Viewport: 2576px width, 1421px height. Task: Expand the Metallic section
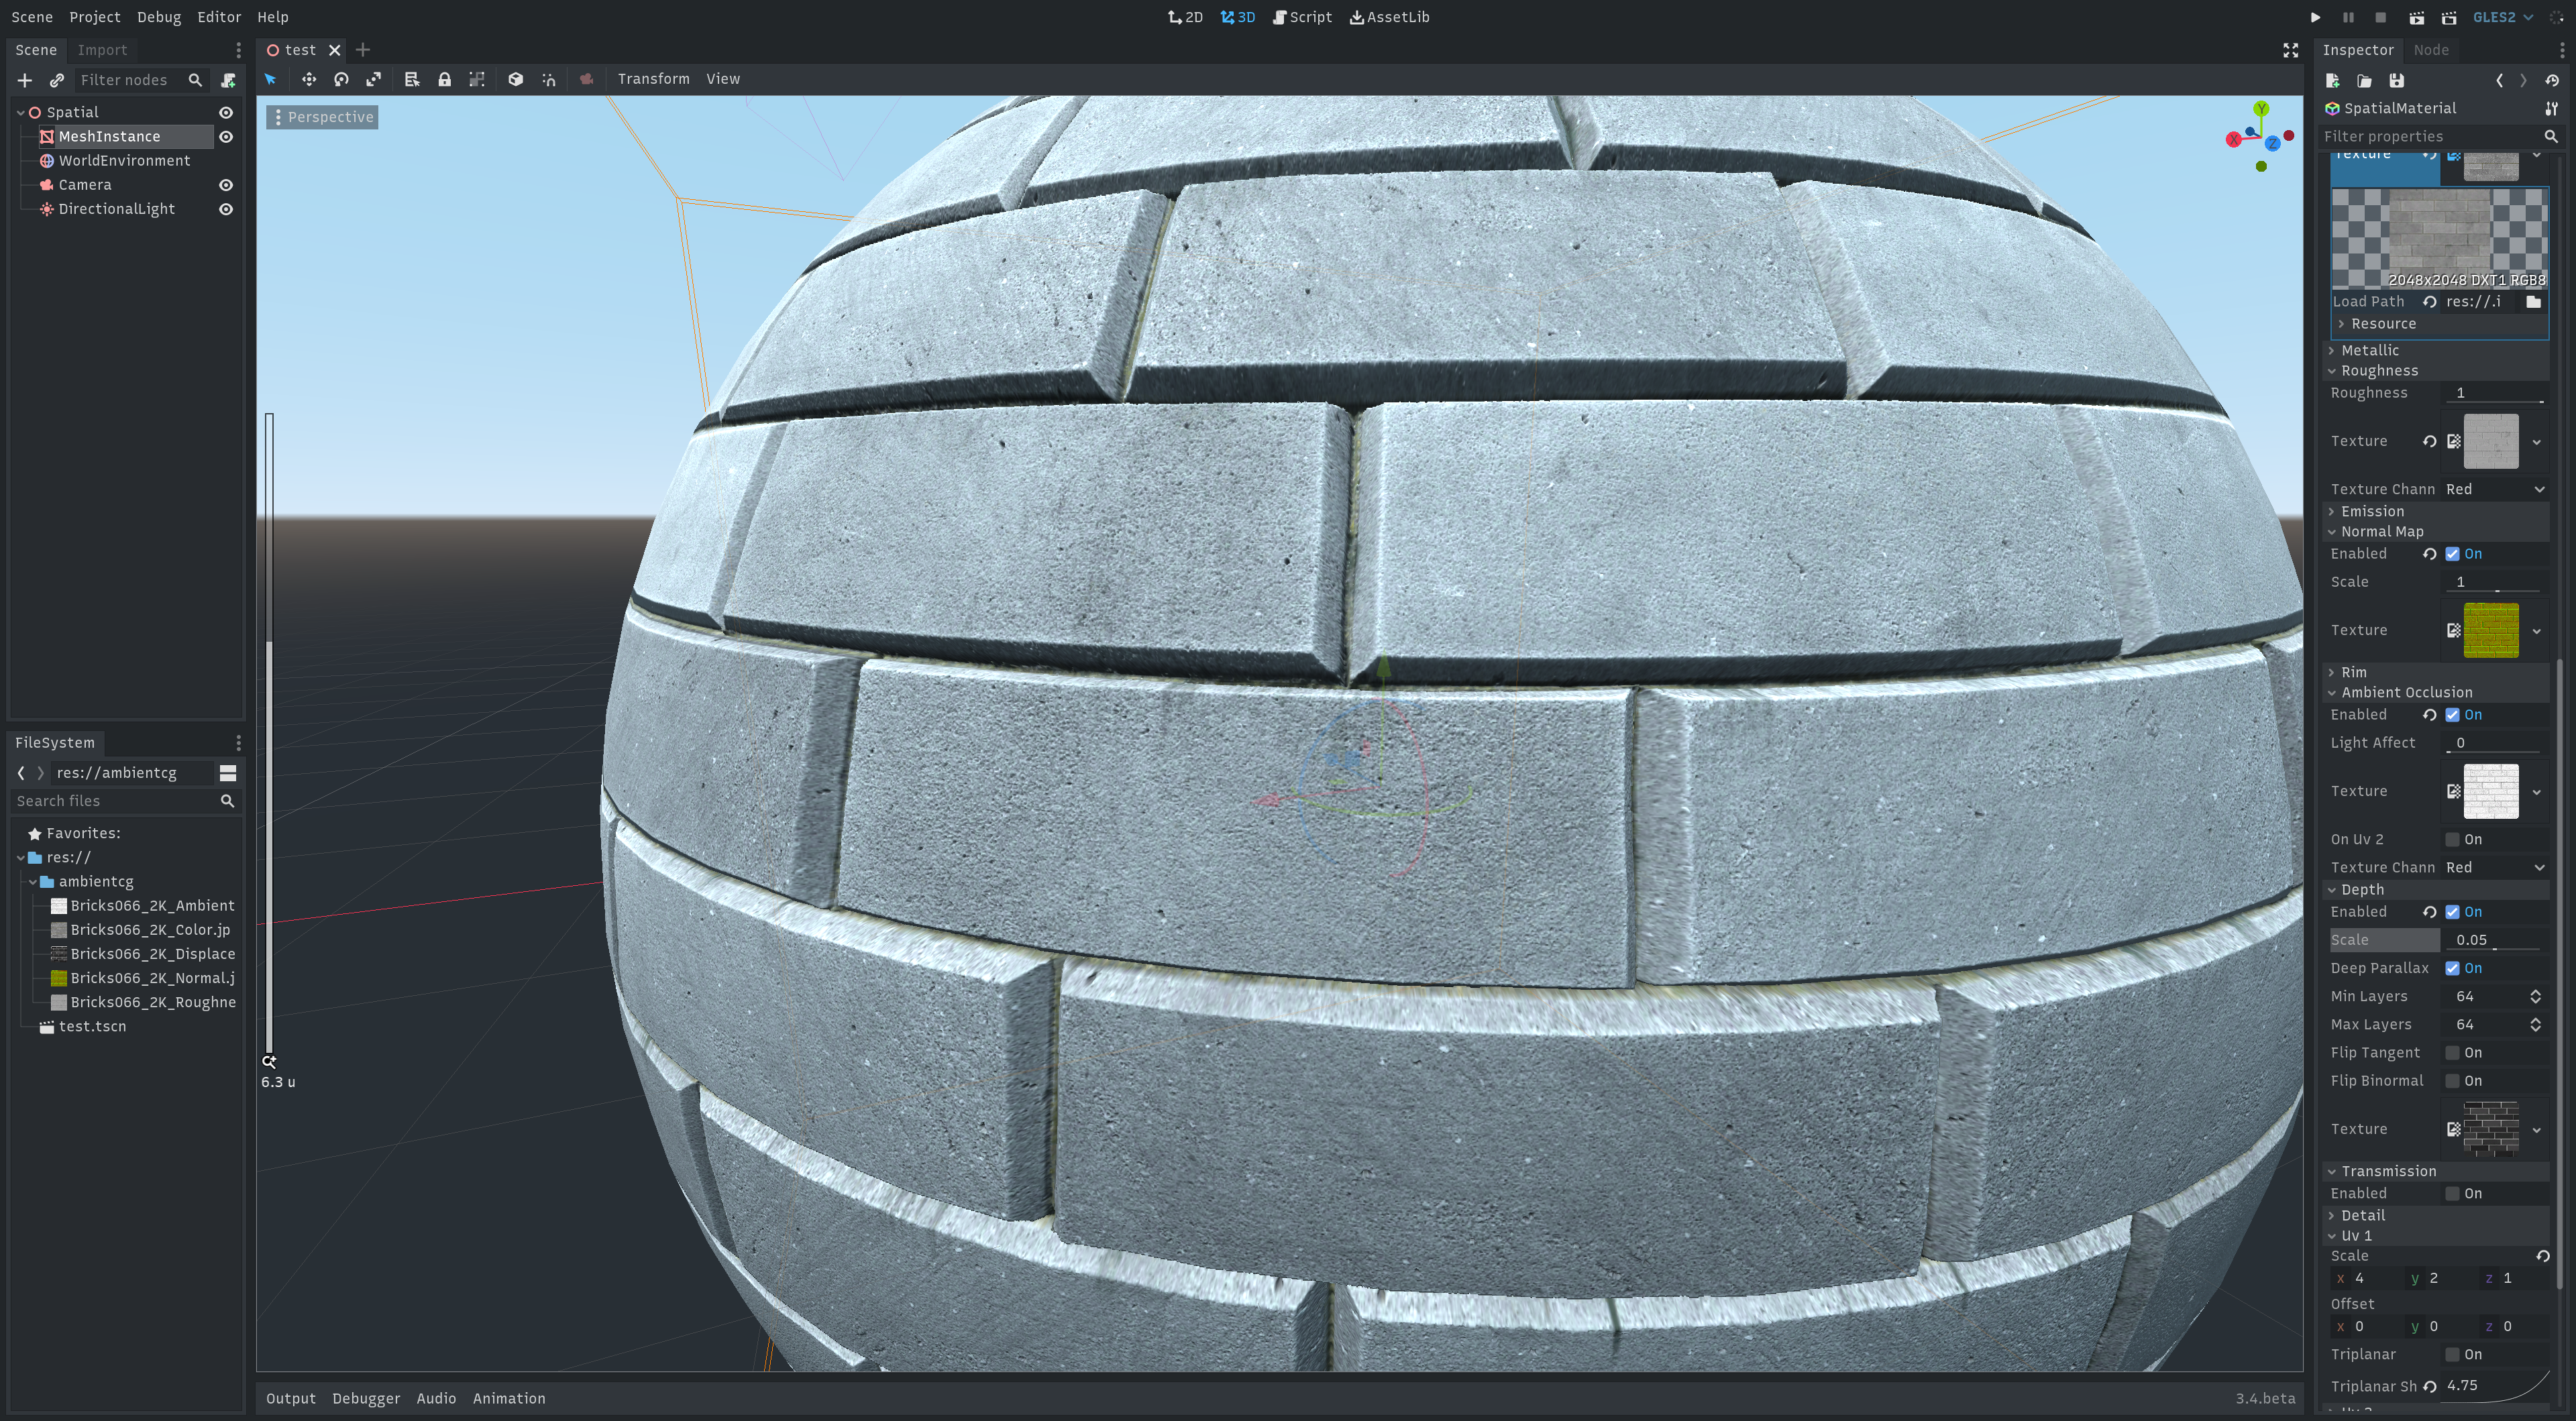tap(2369, 350)
